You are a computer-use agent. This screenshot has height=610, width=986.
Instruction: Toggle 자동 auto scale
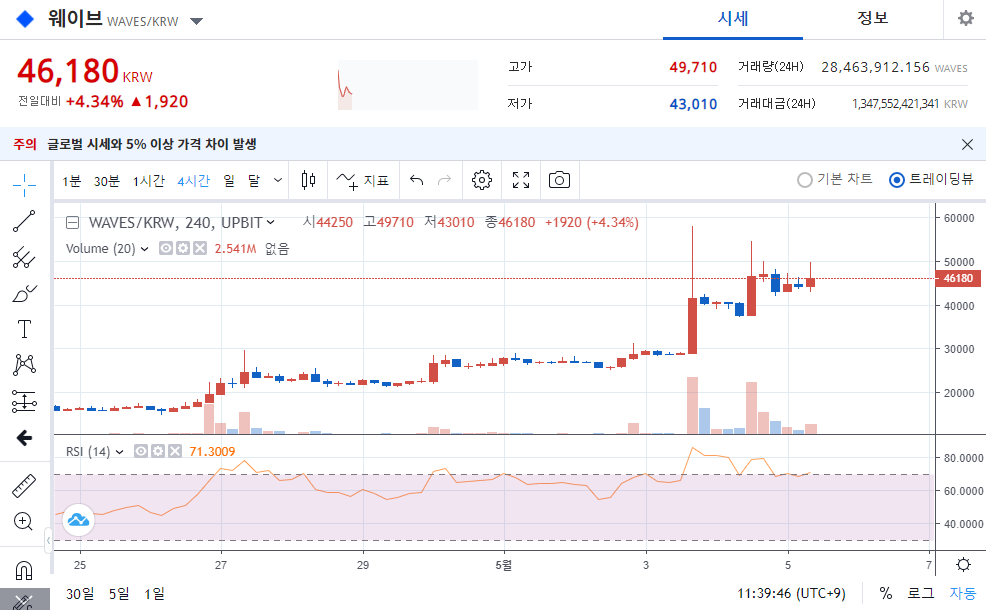click(963, 593)
